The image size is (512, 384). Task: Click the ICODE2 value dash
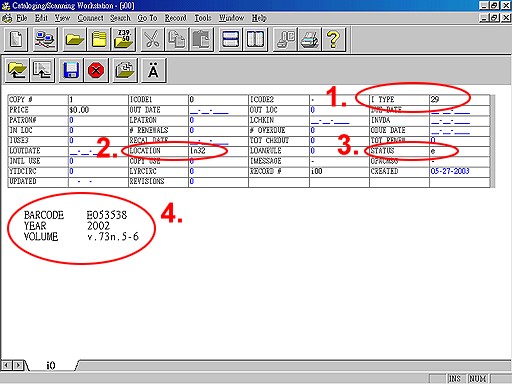313,99
